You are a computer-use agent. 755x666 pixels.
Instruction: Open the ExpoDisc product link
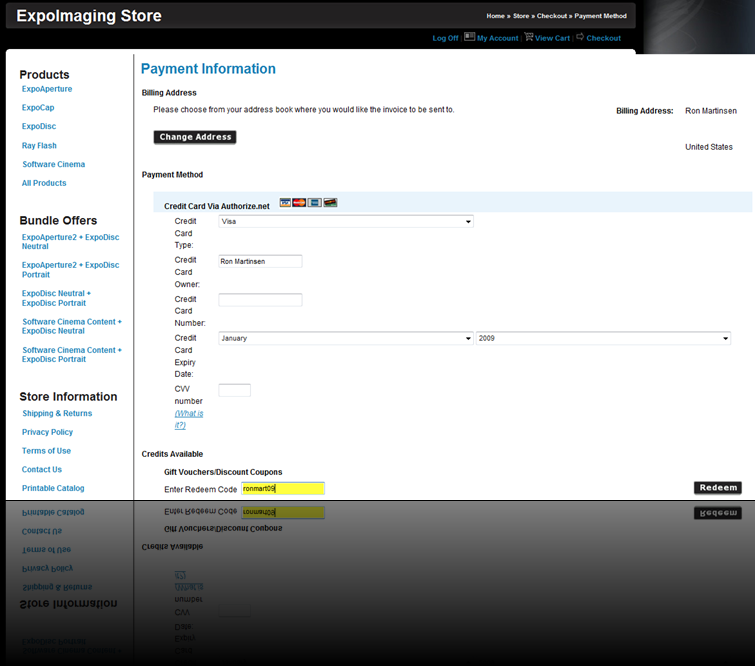pyautogui.click(x=39, y=127)
